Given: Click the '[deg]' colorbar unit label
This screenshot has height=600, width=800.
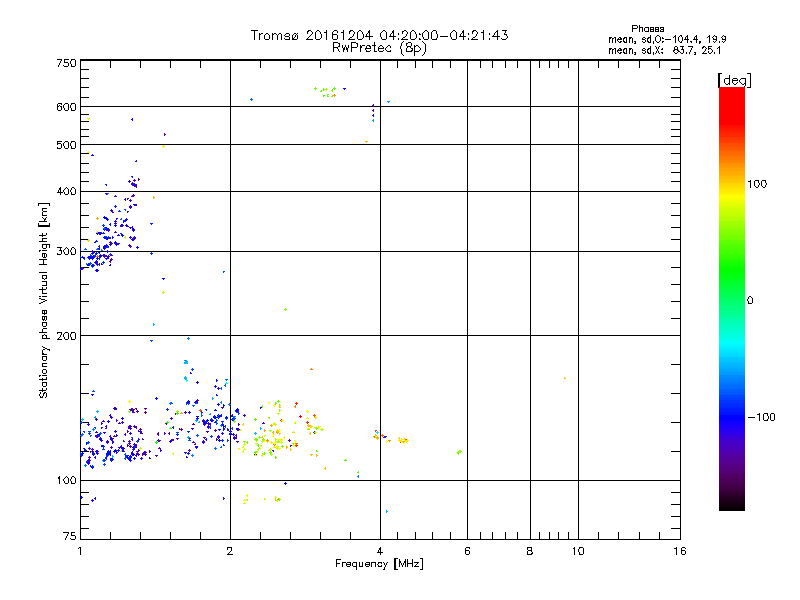Looking at the screenshot, I should pos(734,80).
